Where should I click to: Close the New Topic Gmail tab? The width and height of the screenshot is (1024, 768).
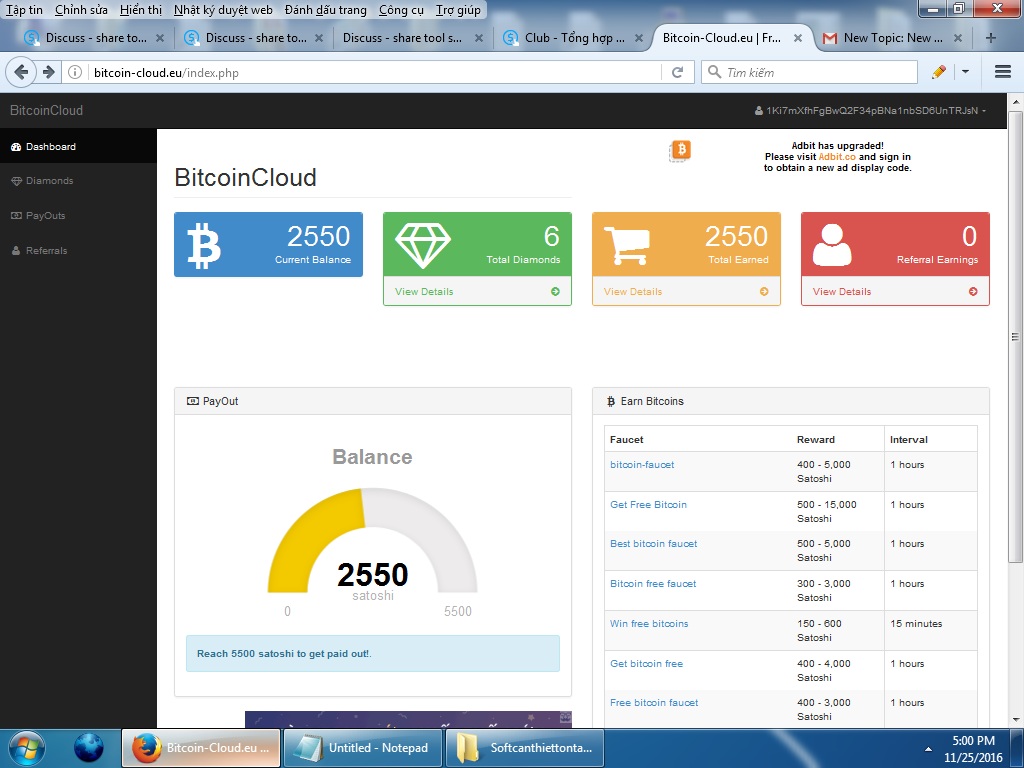957,38
